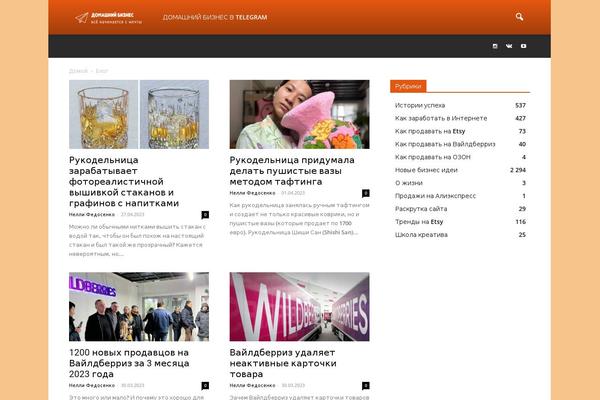
Task: Open Раскрутка сайта category
Action: pos(421,209)
